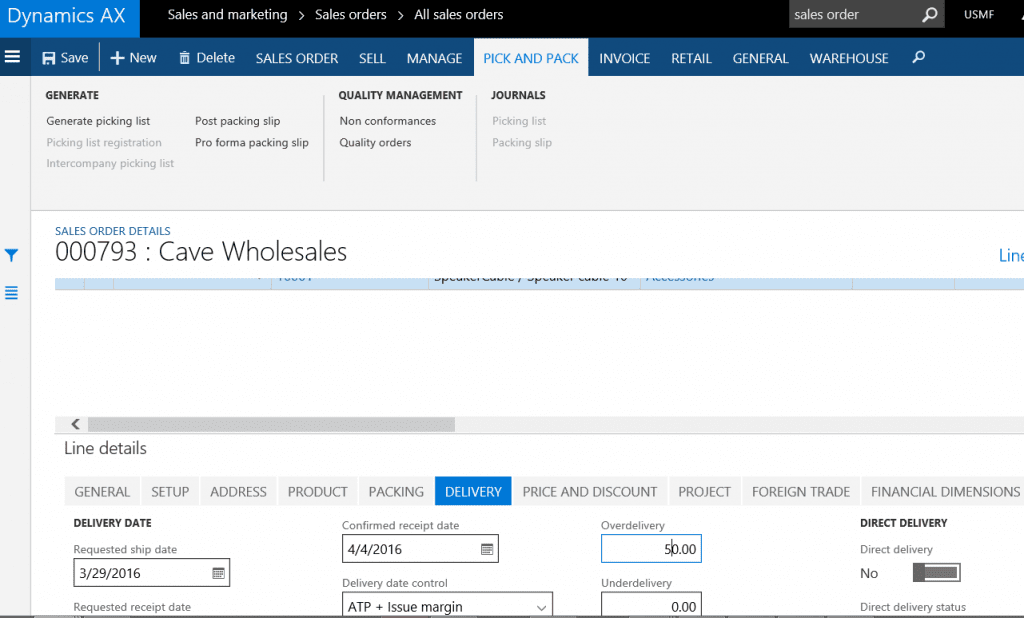Click the New plus icon
Screen dimensions: 1024x618
117,58
